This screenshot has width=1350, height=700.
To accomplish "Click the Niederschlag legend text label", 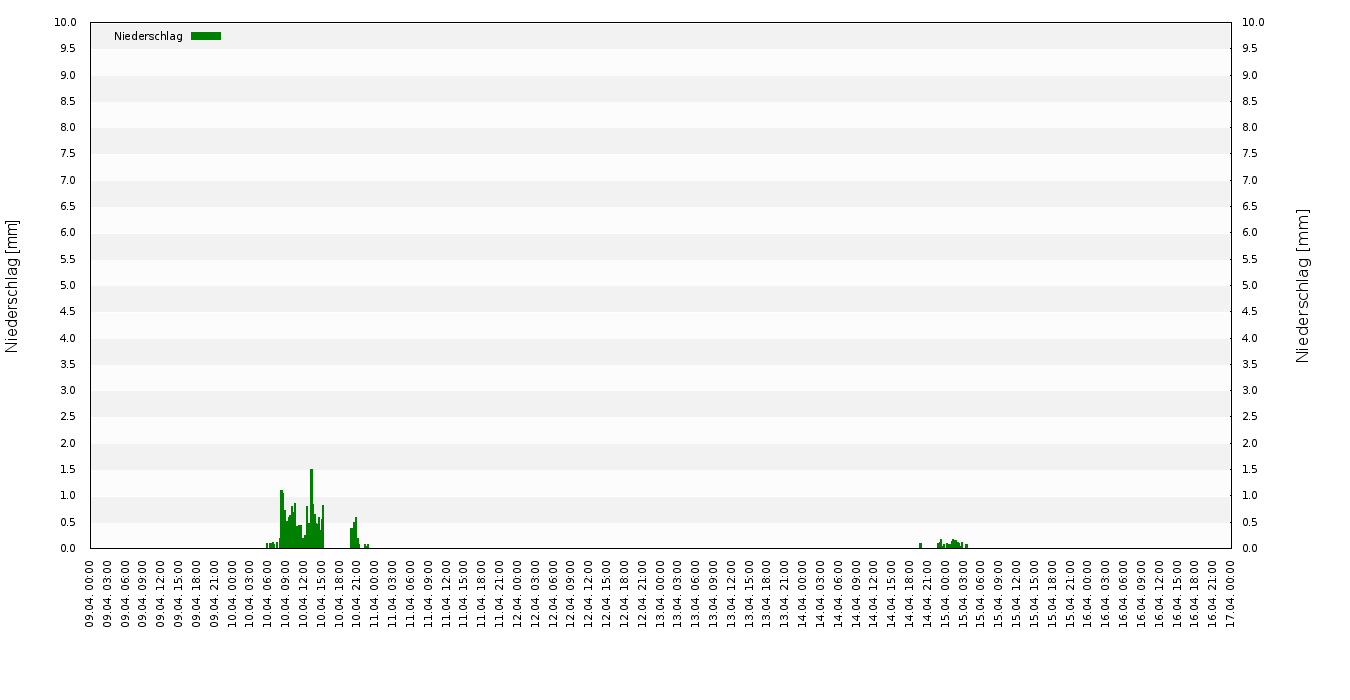I will [148, 36].
